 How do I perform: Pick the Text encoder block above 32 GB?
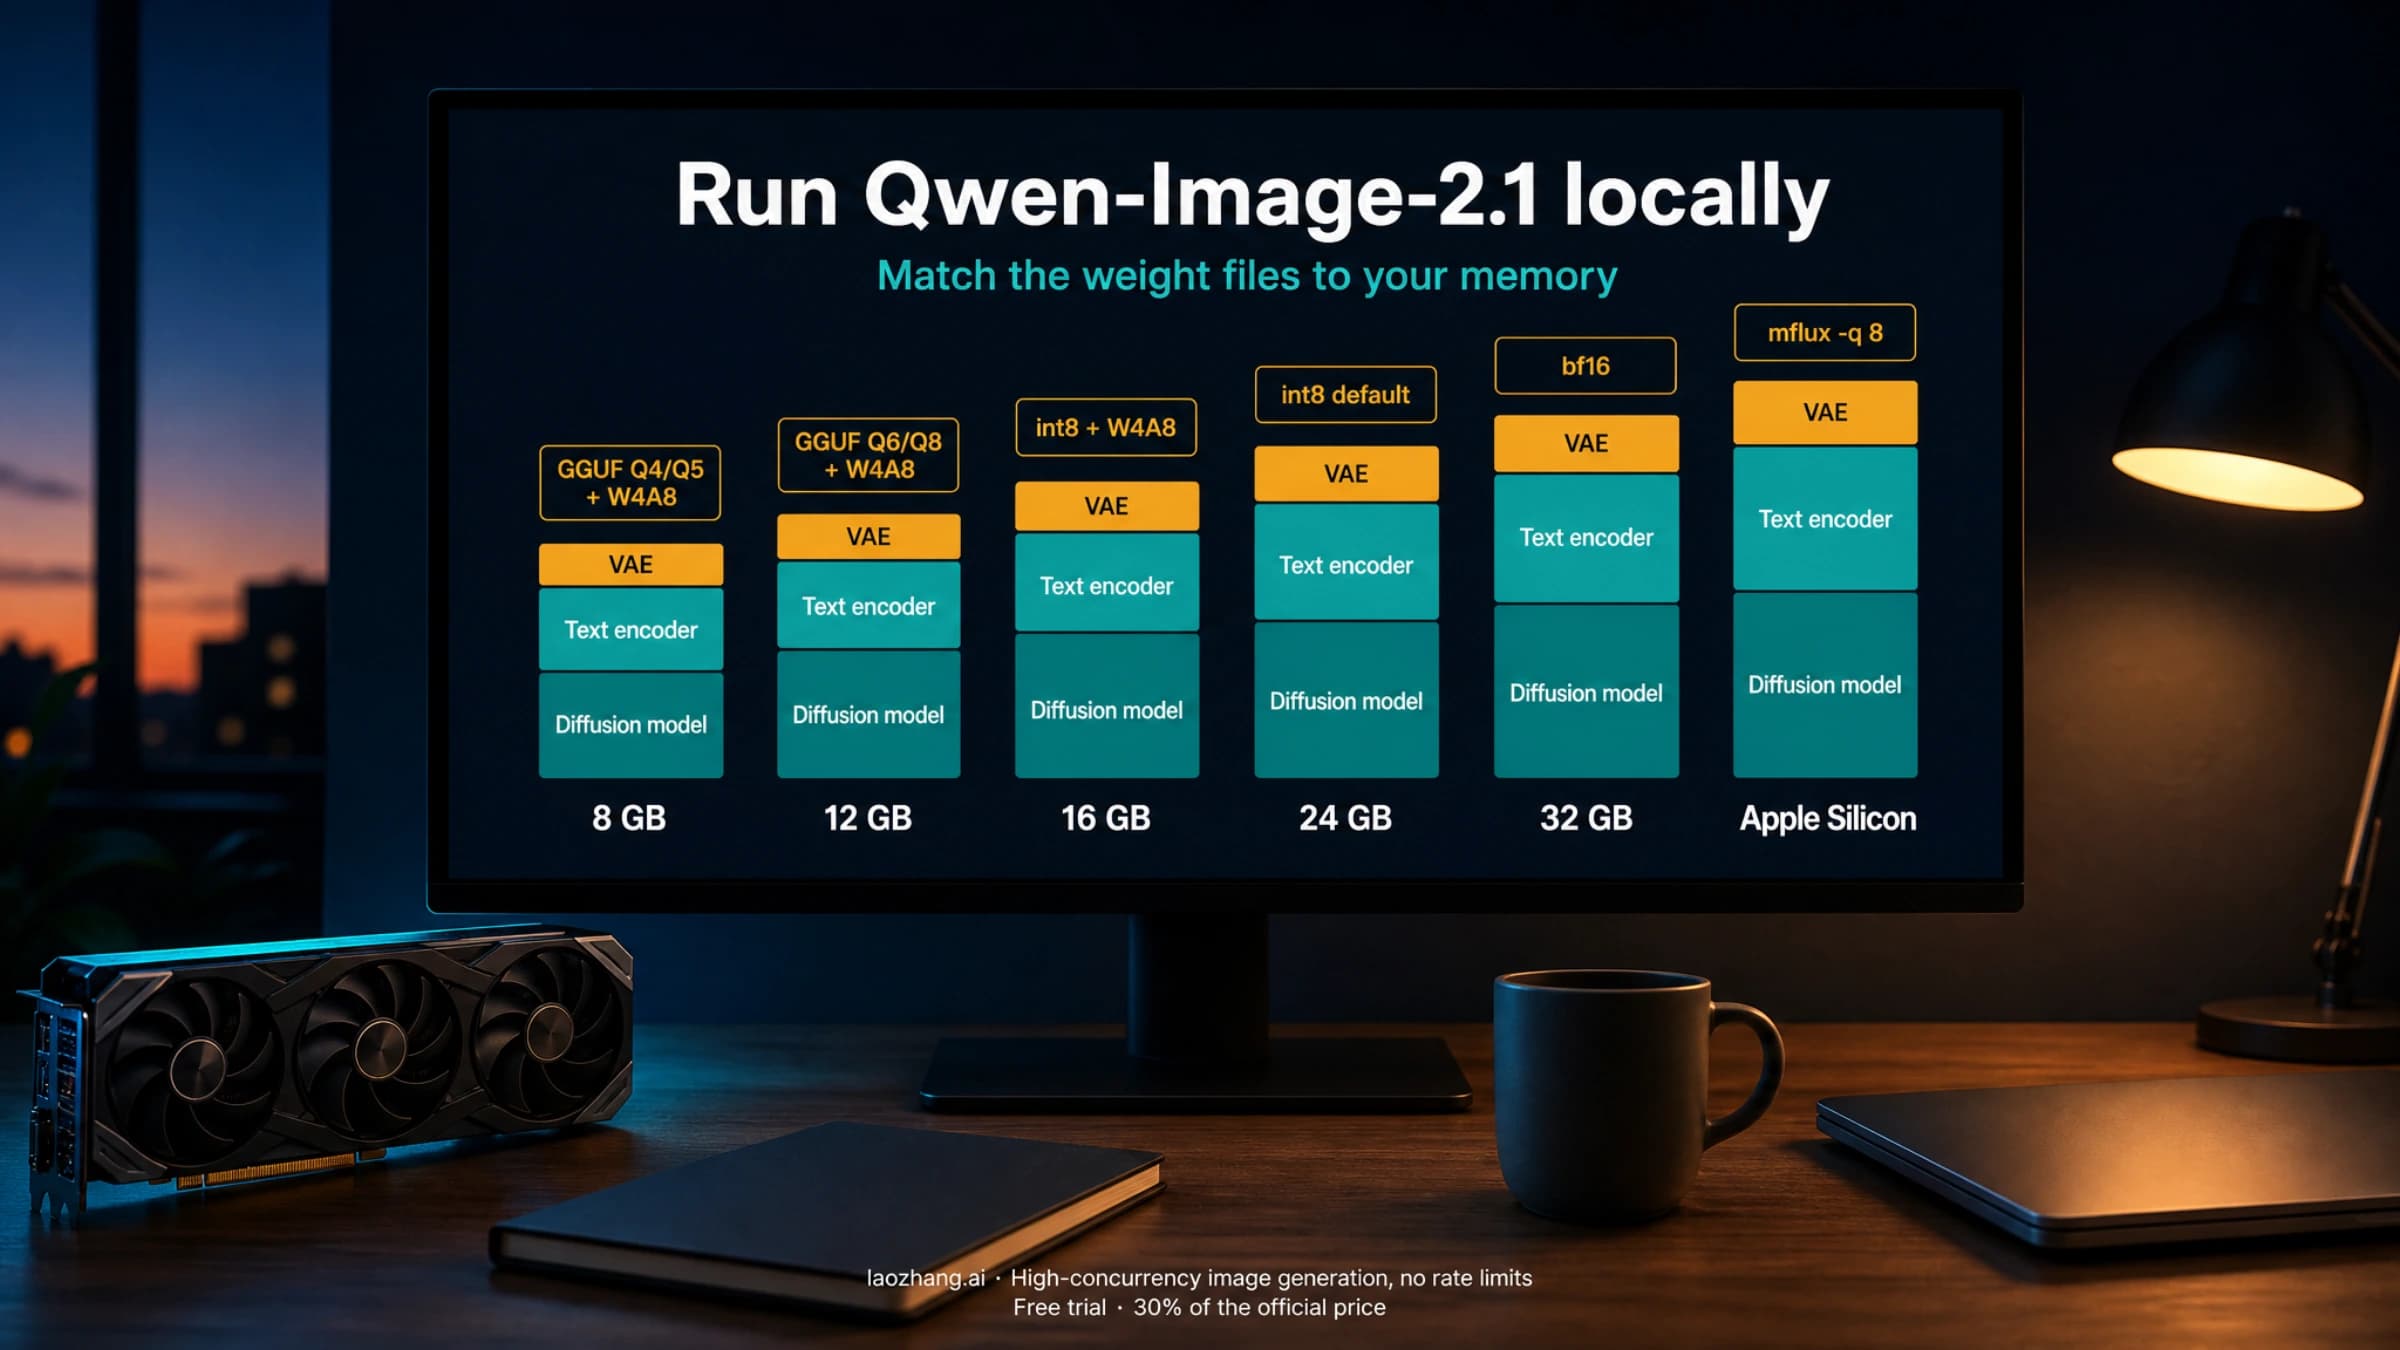pyautogui.click(x=1587, y=538)
